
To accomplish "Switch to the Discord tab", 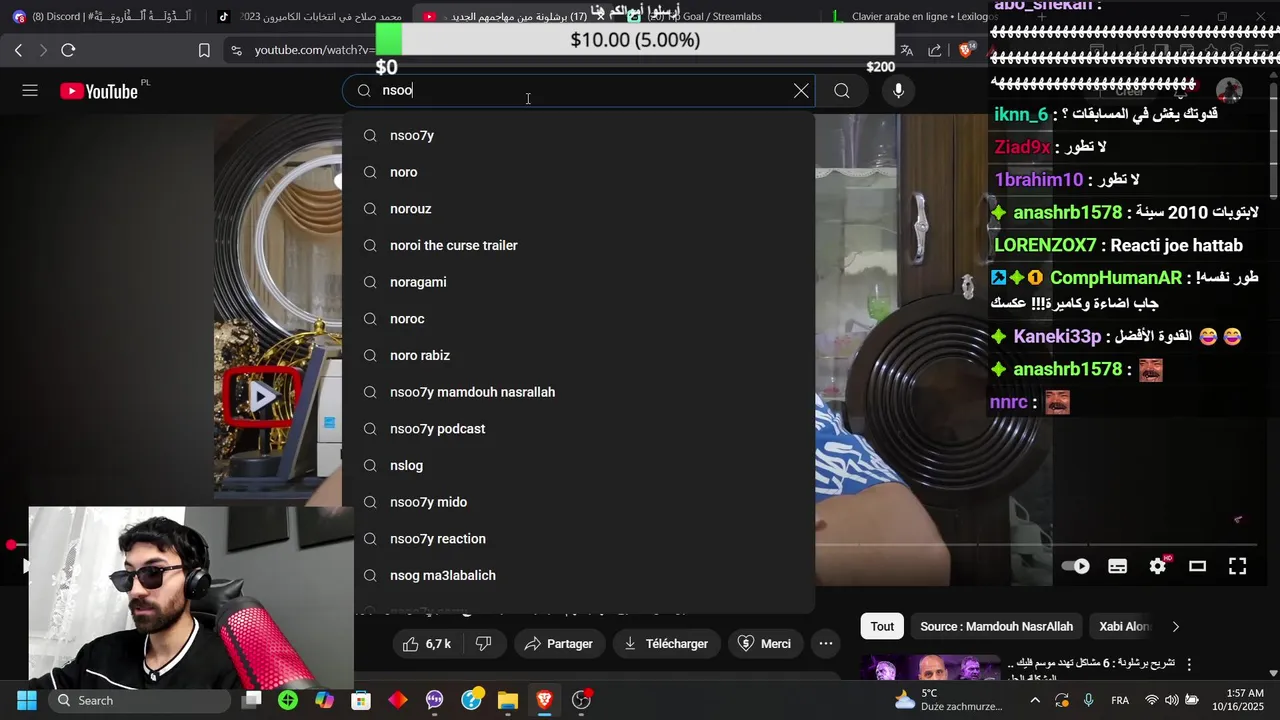I will (103, 16).
